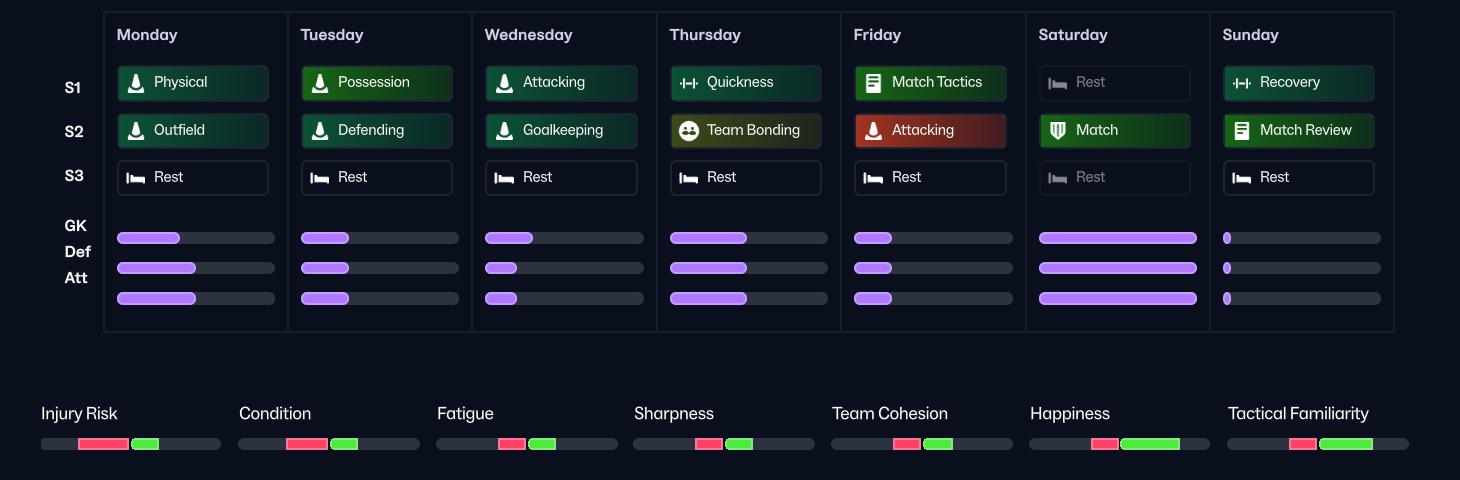Click the Tactical Familiarity indicator bar
This screenshot has height=480, width=1460.
[1317, 444]
